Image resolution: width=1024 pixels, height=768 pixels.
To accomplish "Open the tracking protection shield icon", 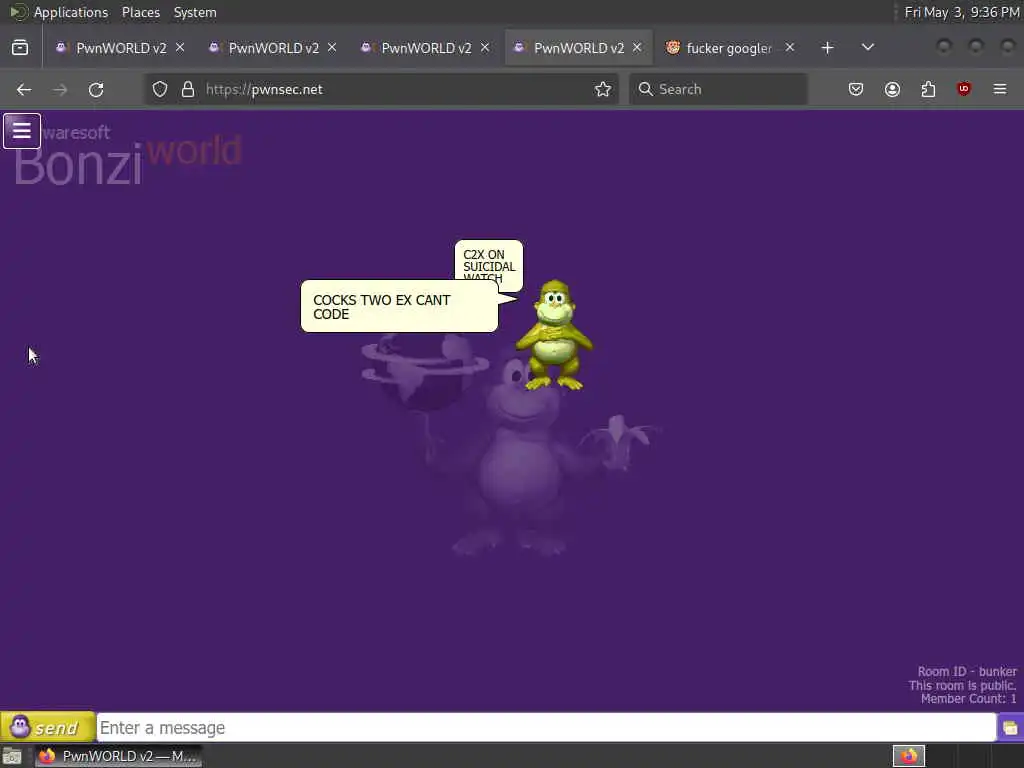I will point(160,89).
